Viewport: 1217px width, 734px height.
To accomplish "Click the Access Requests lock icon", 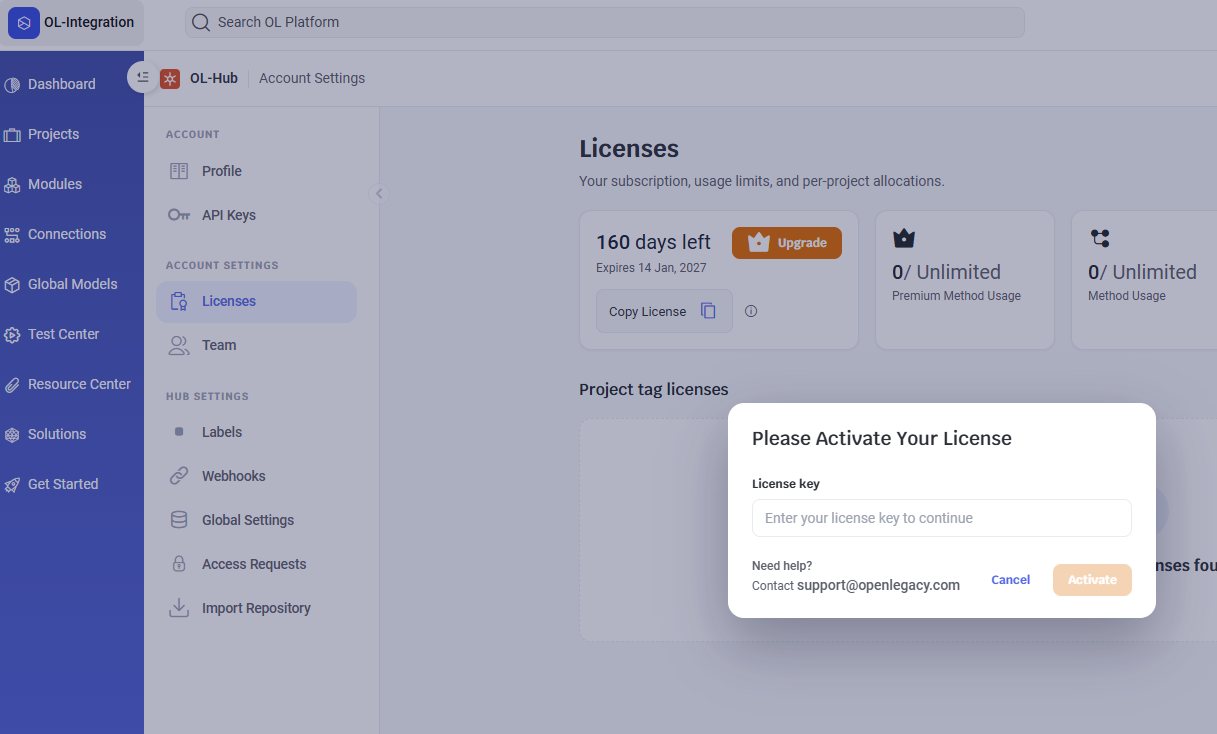I will [x=179, y=564].
